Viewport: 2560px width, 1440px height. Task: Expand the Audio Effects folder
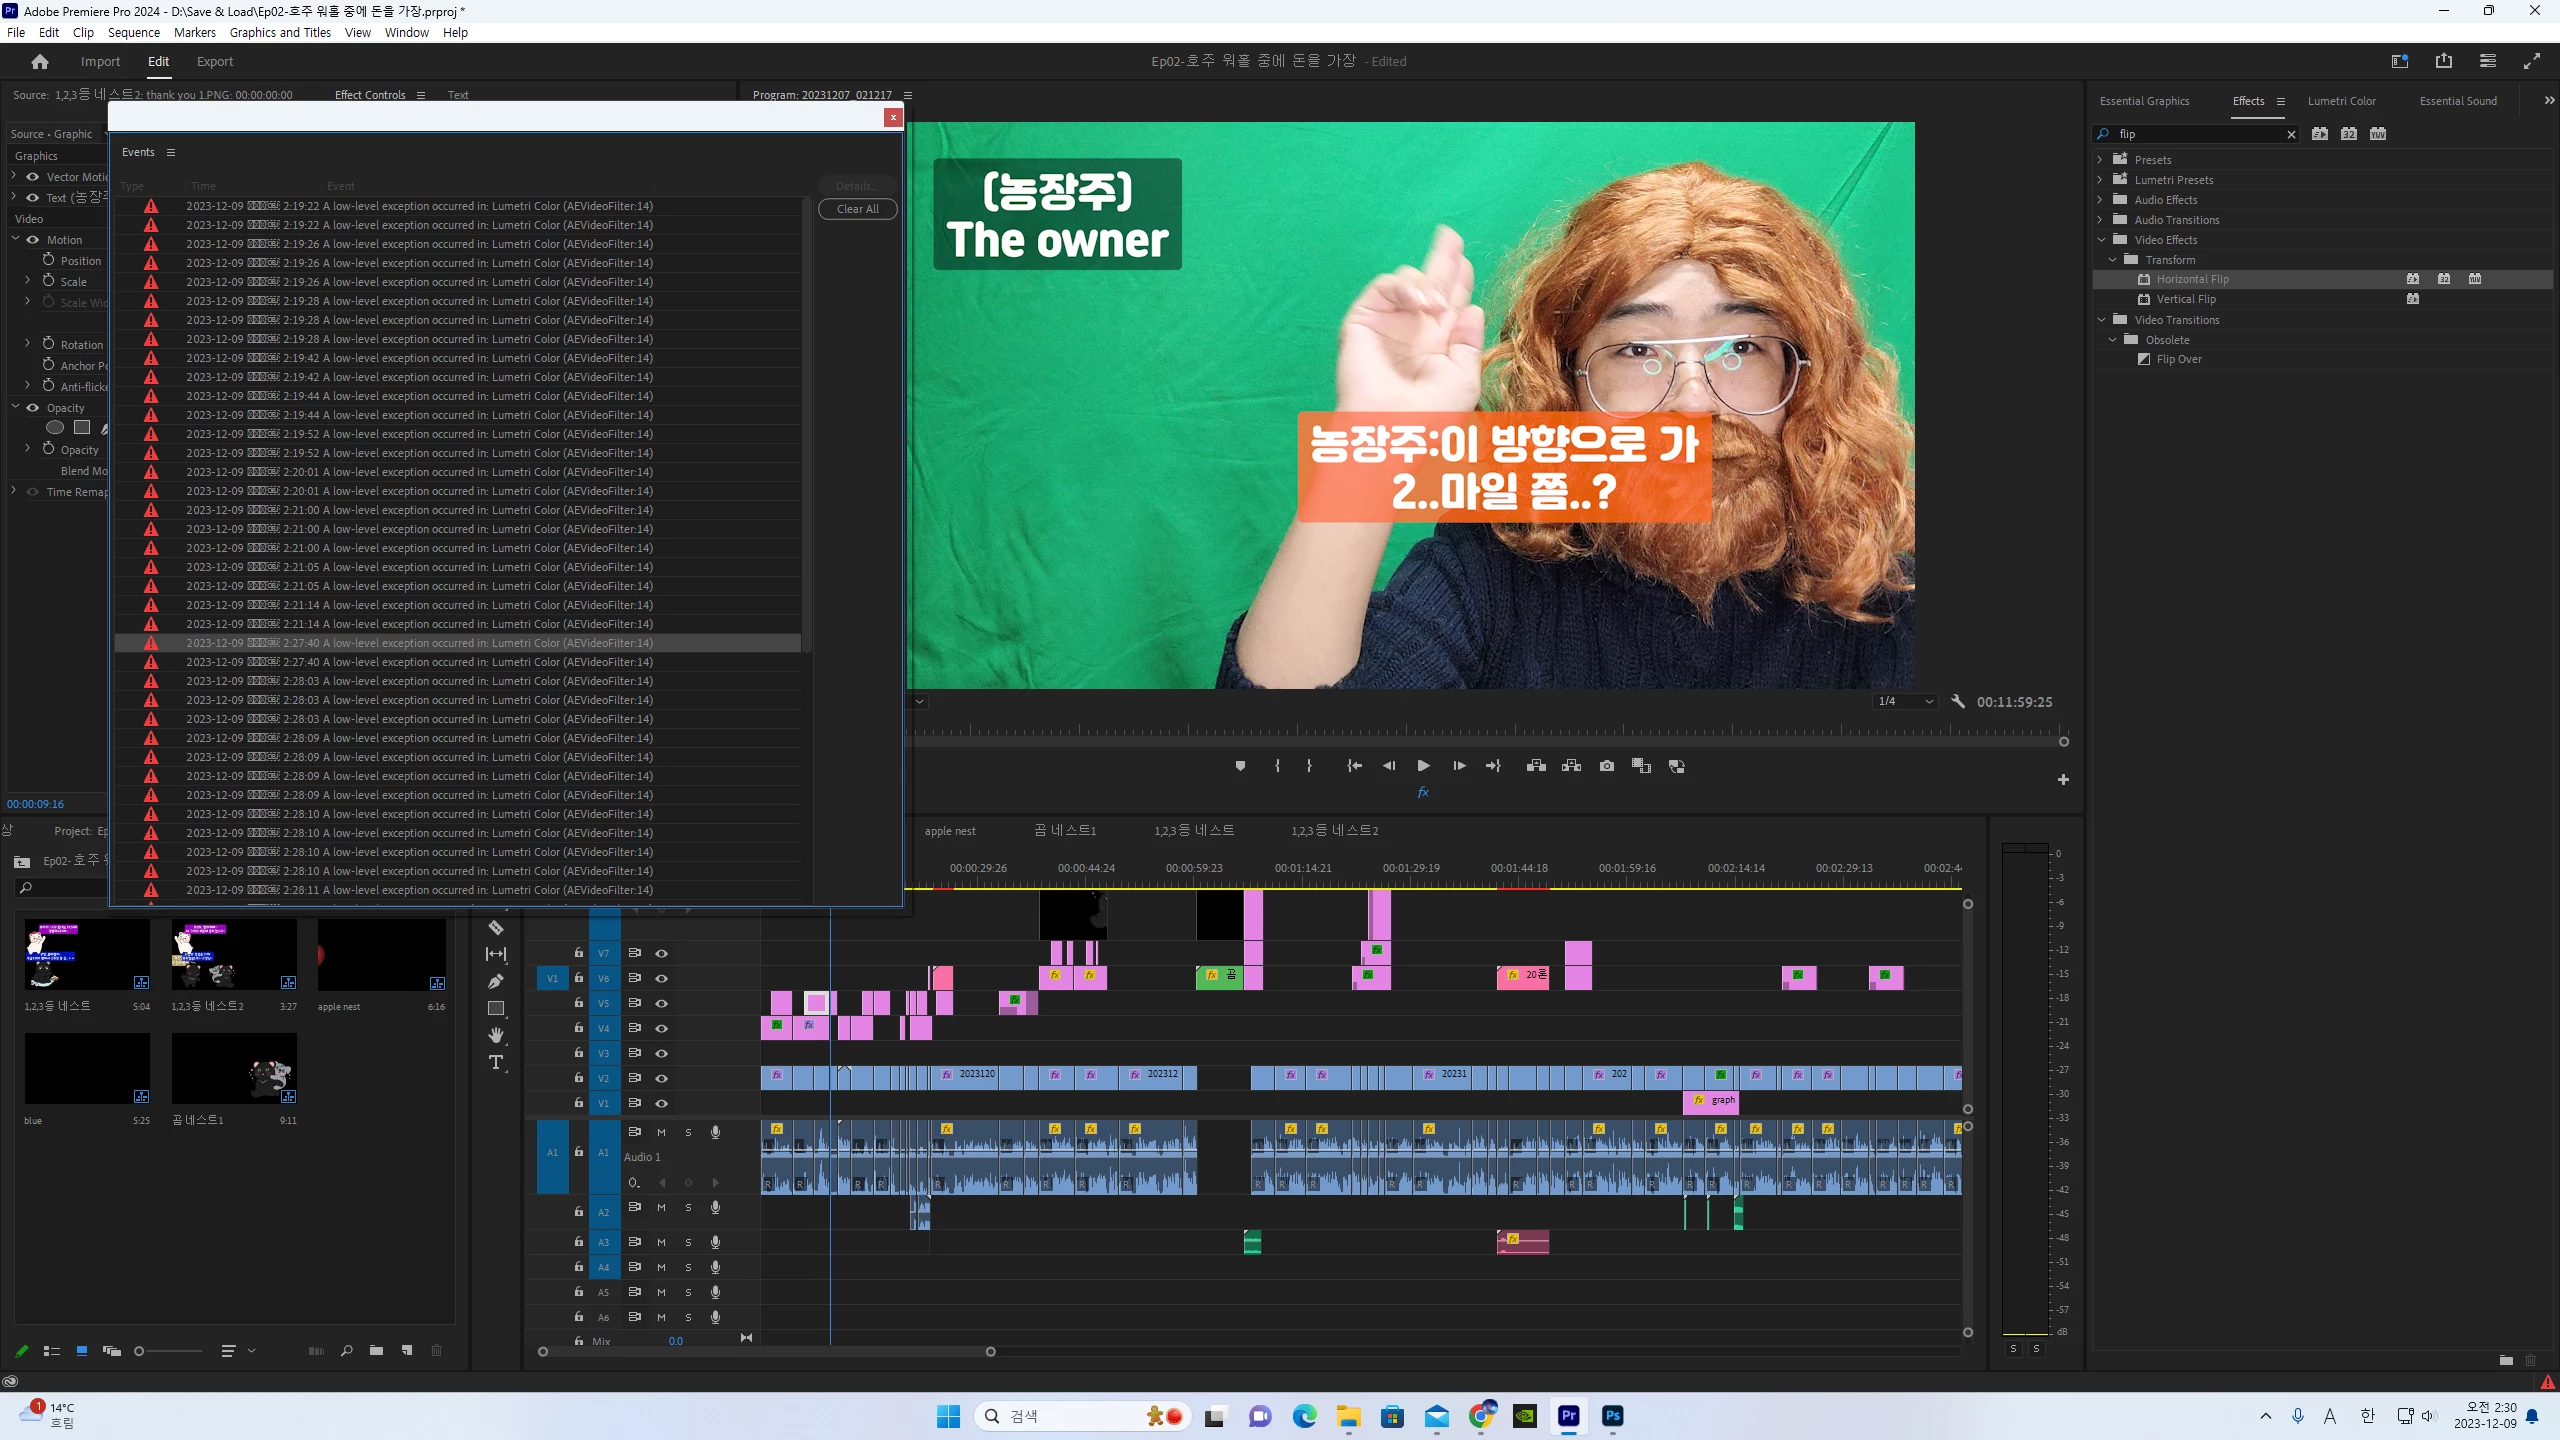click(2100, 200)
